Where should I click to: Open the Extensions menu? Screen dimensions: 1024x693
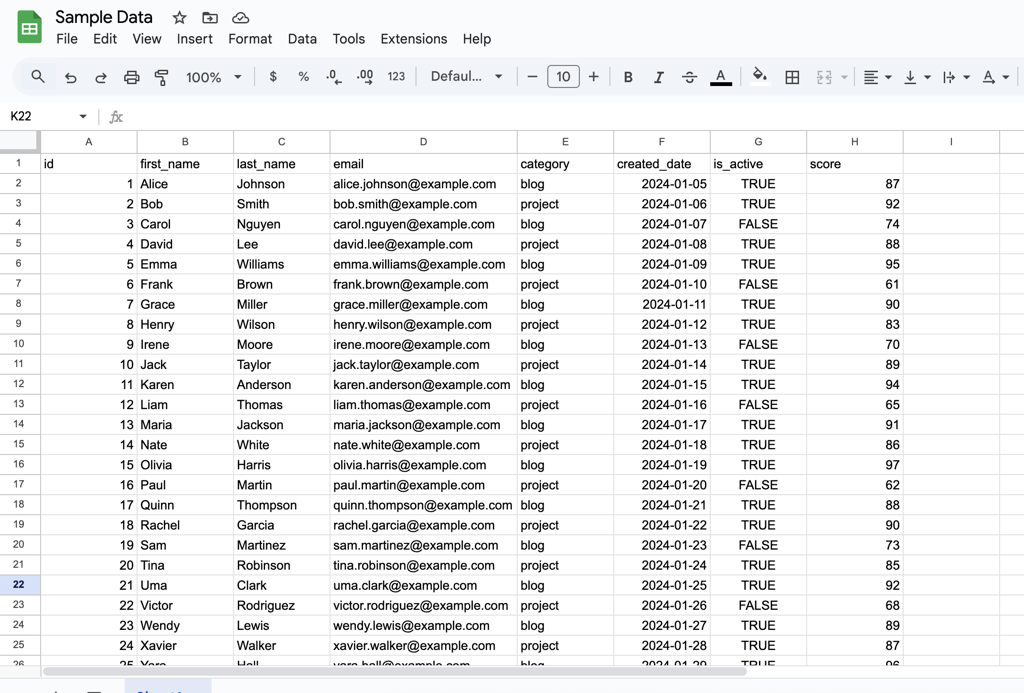413,39
